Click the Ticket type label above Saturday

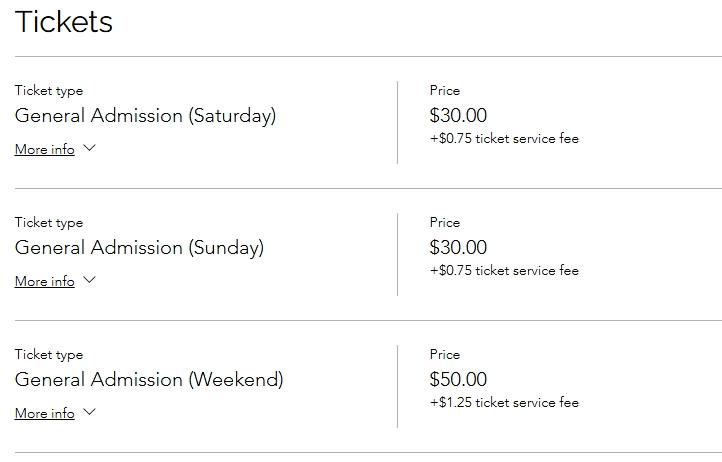[x=49, y=91]
